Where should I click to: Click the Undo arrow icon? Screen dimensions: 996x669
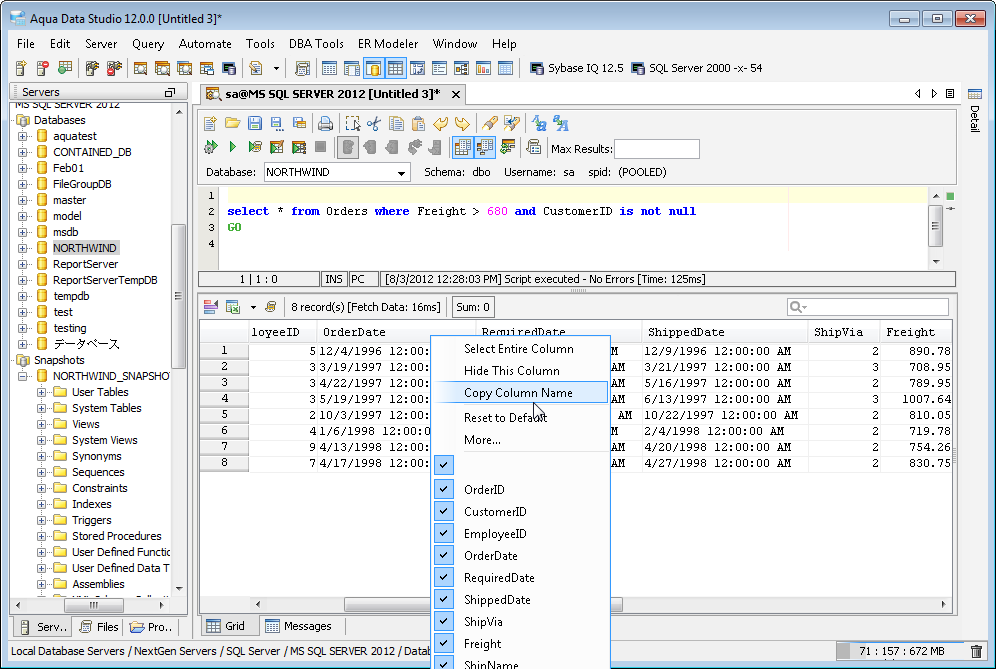coord(440,123)
